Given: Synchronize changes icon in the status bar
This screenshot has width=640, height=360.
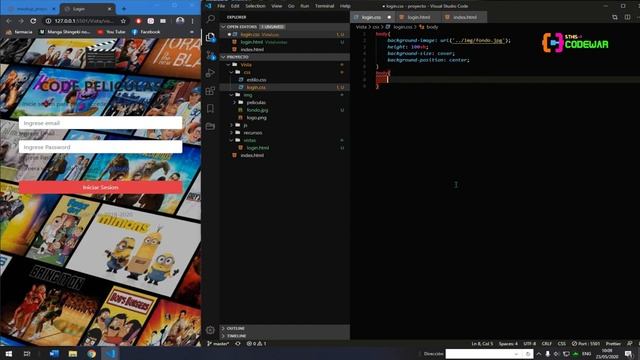Looking at the screenshot, I should tap(238, 344).
